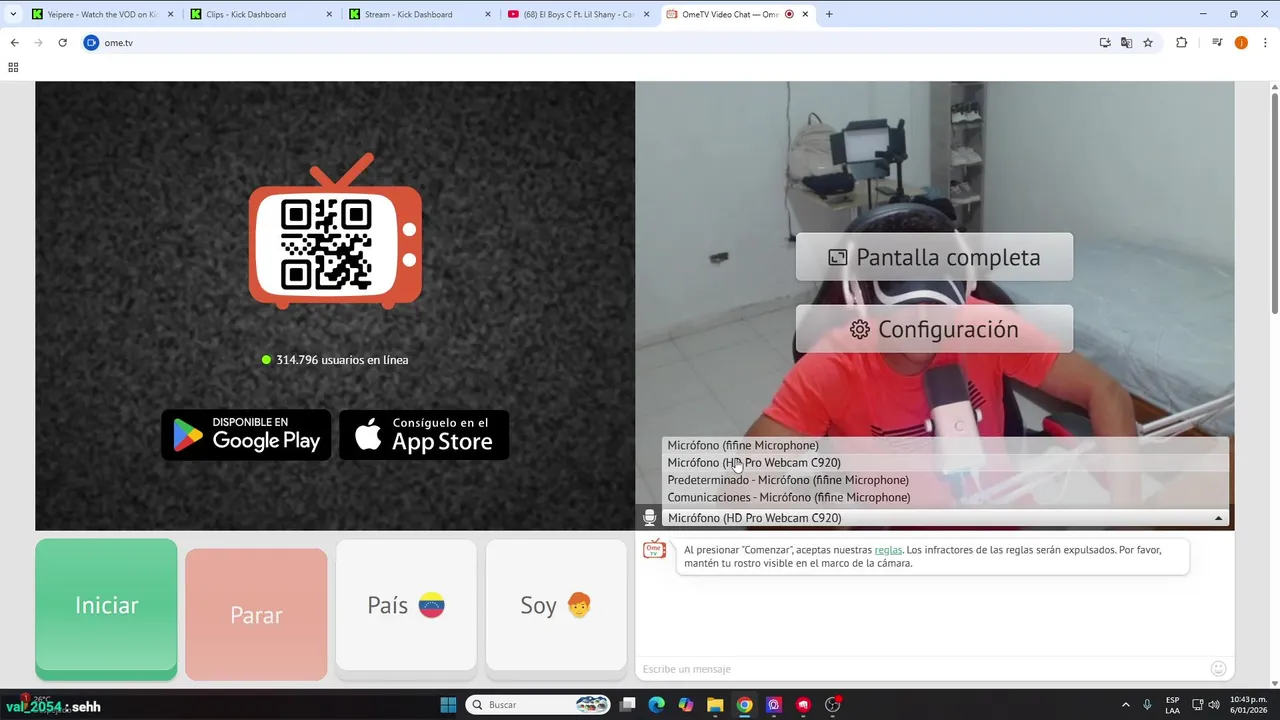Click the Google Play download badge
The width and height of the screenshot is (1280, 720).
point(246,435)
